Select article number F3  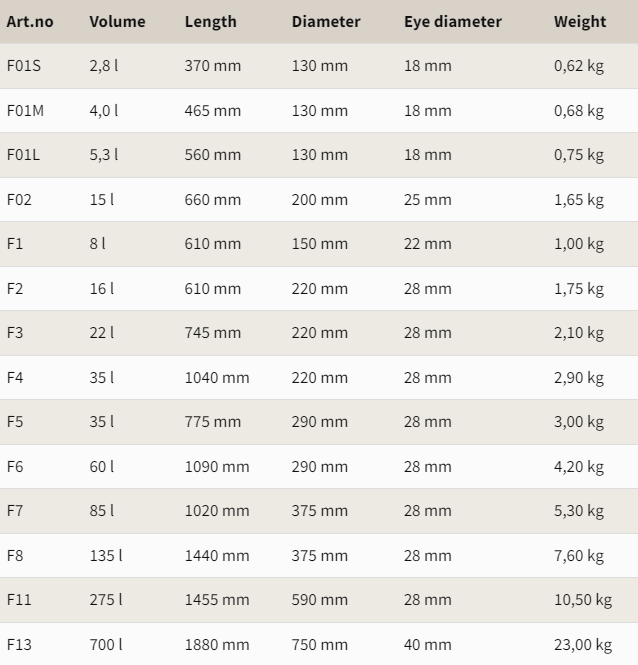(15, 333)
